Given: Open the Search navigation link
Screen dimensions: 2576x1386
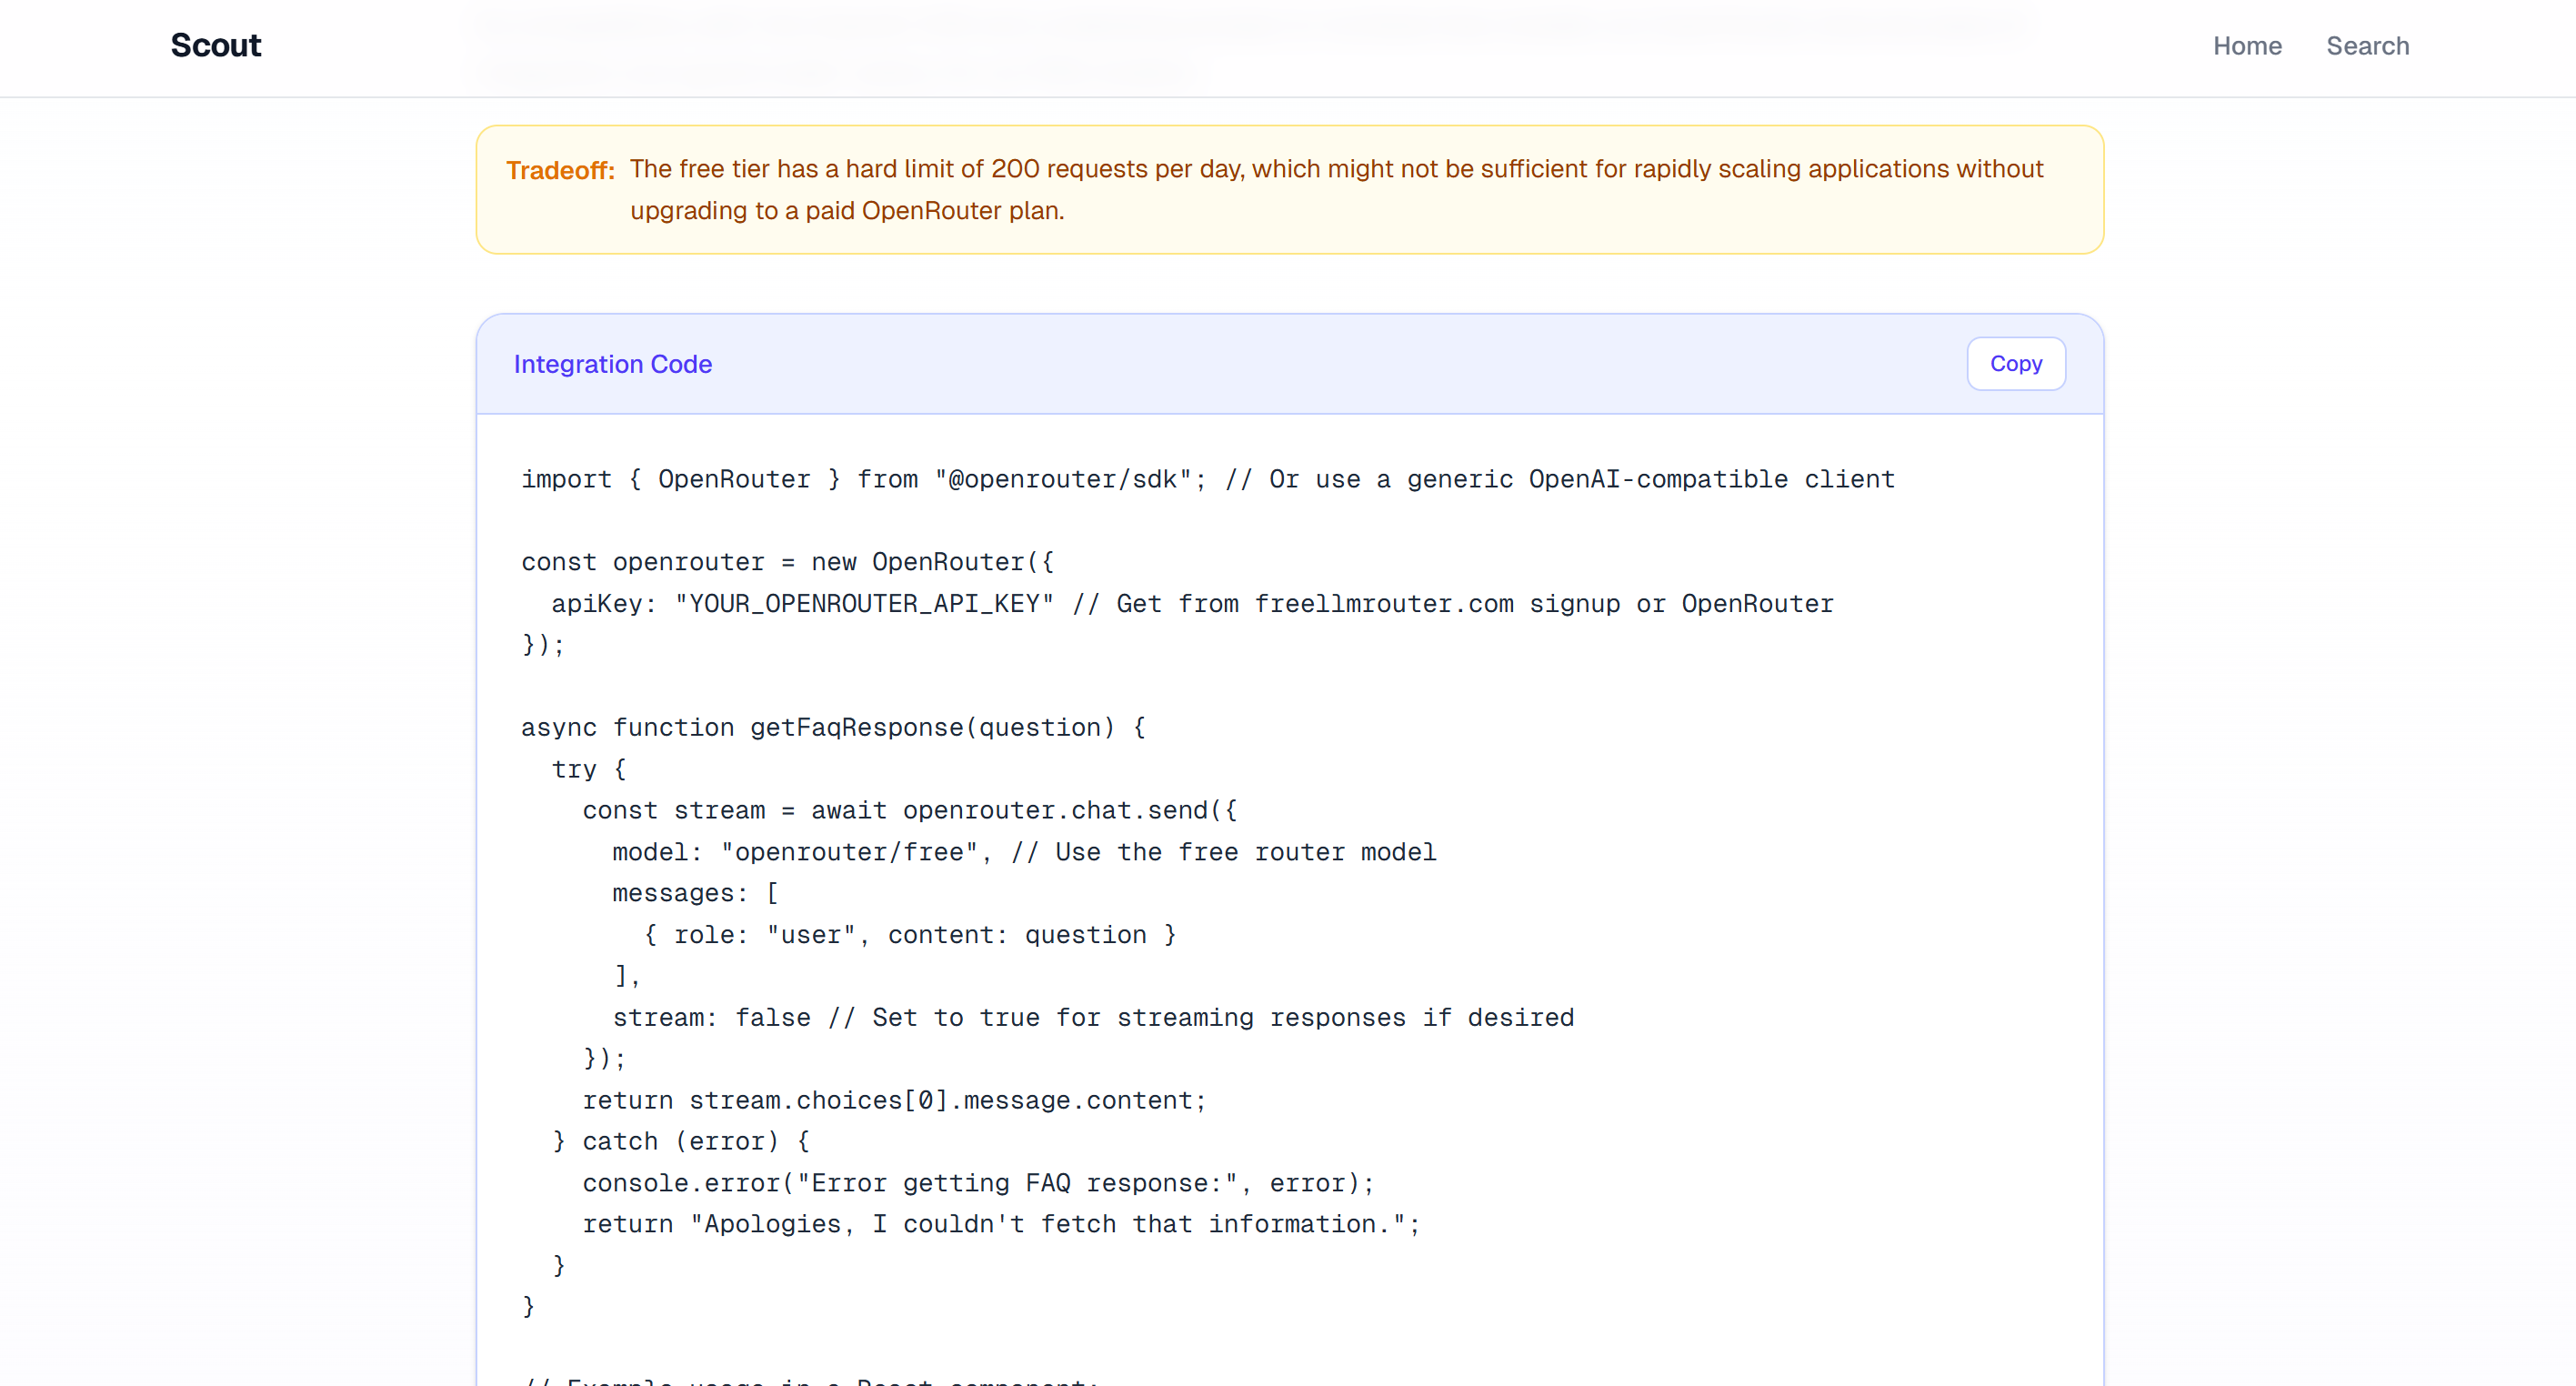Looking at the screenshot, I should pos(2367,46).
